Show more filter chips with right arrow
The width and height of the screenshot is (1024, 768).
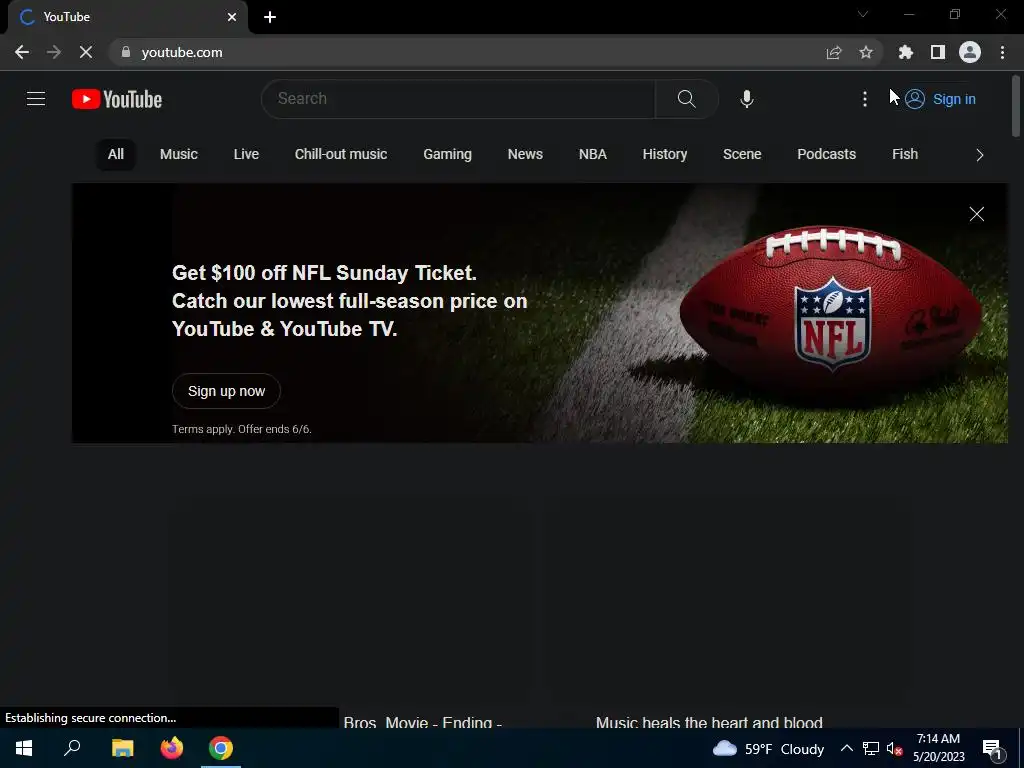[979, 155]
